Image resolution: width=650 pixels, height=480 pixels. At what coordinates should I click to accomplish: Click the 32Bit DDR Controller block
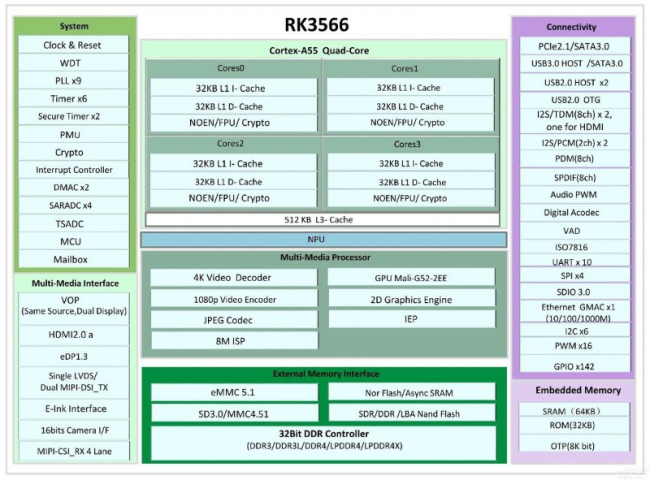pyautogui.click(x=323, y=443)
